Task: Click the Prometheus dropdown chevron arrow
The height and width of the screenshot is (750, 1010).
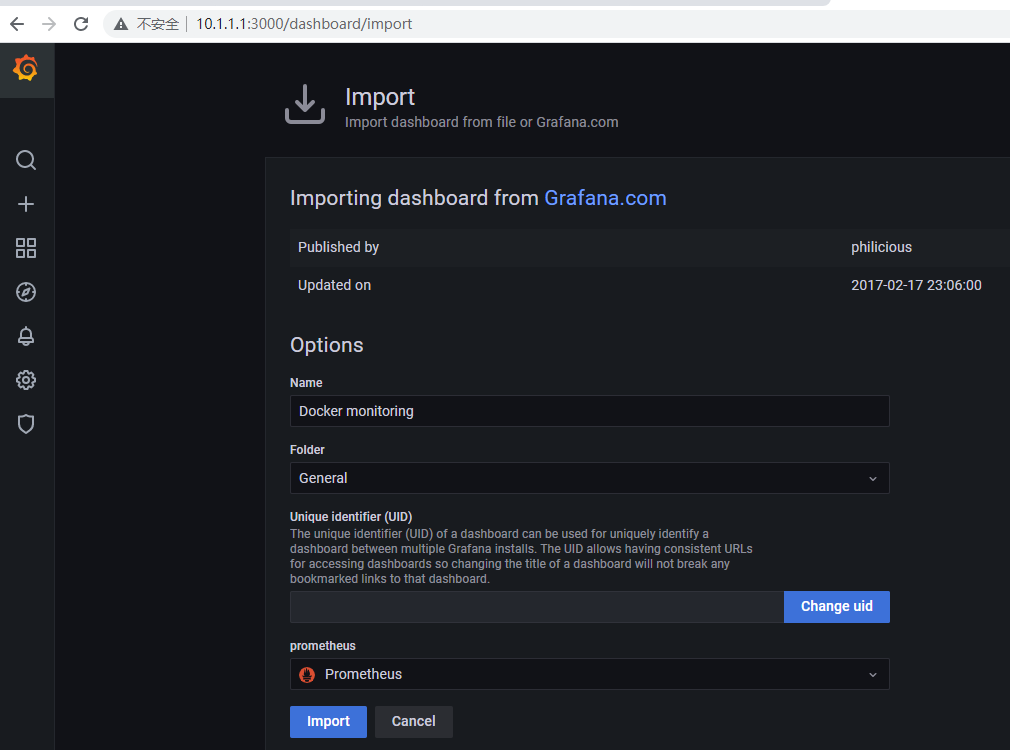Action: tap(873, 675)
